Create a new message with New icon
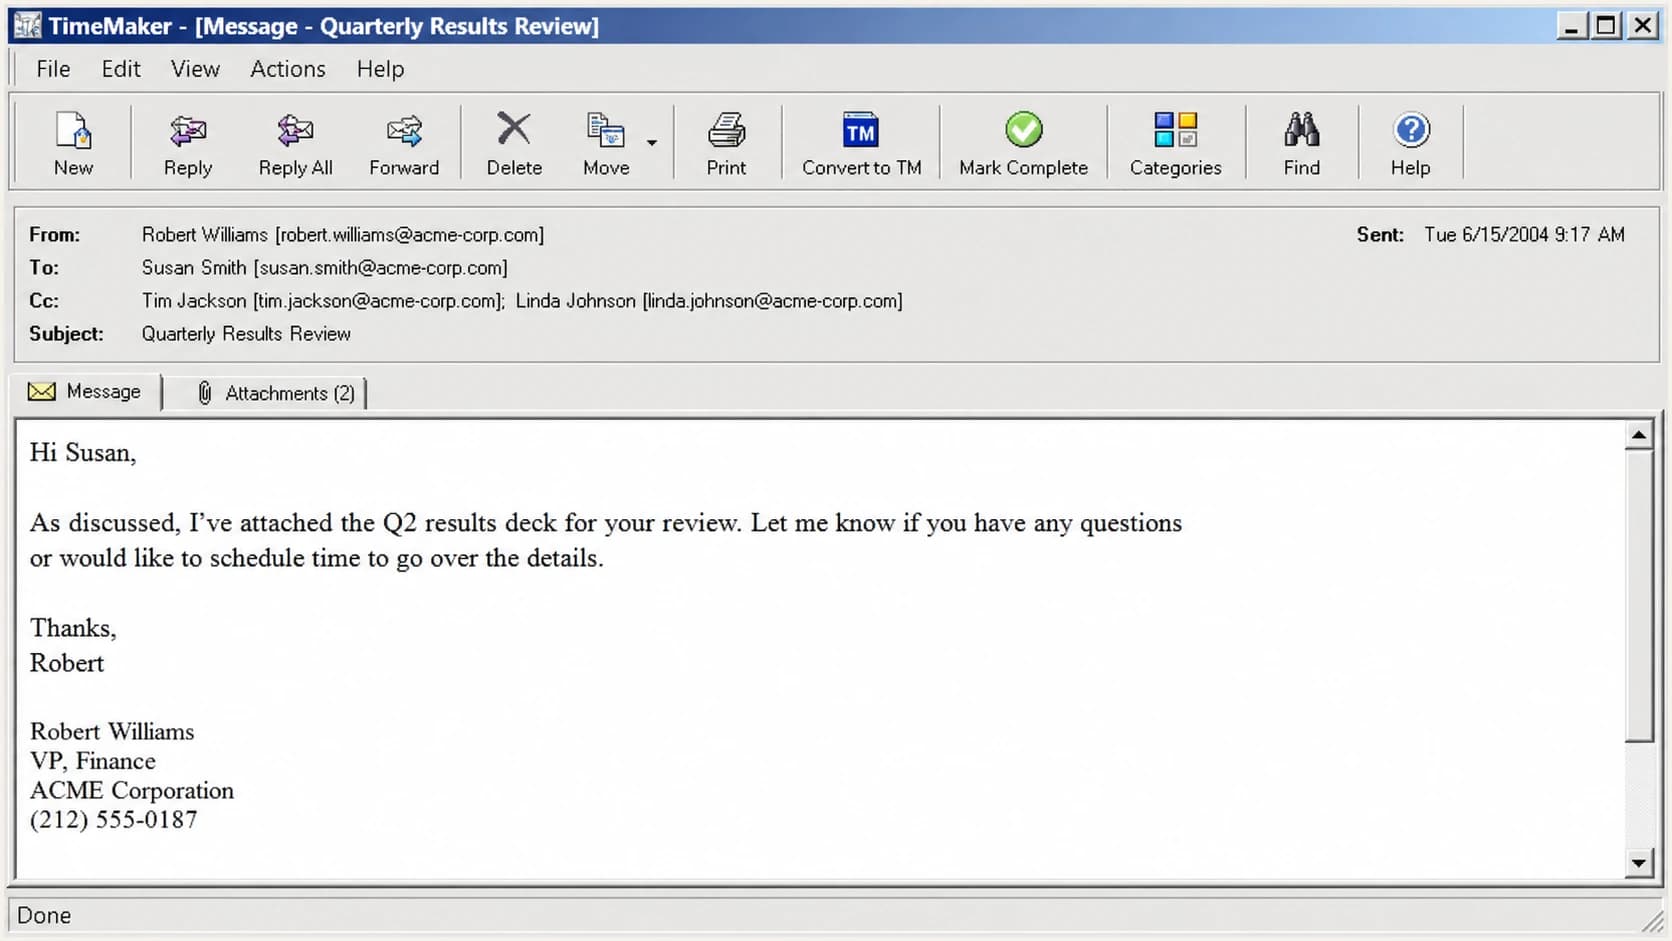 [x=73, y=143]
